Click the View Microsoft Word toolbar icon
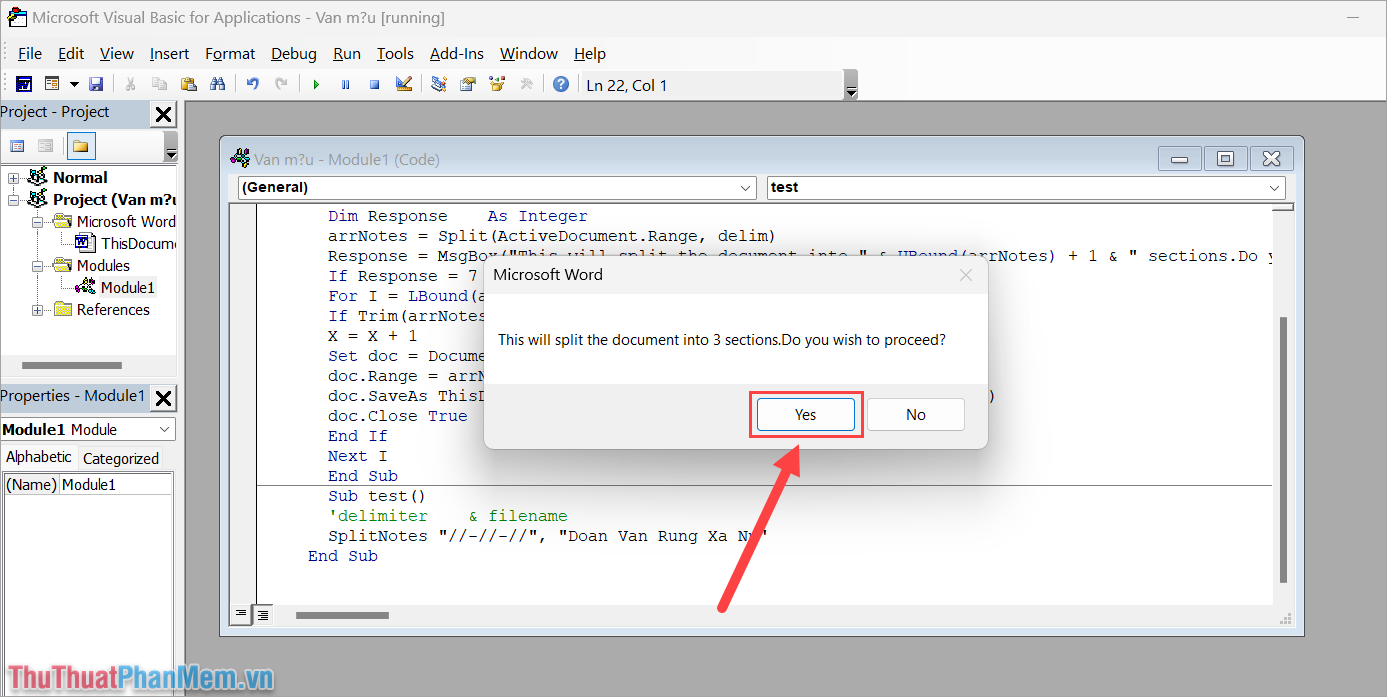This screenshot has height=697, width=1387. 23,85
